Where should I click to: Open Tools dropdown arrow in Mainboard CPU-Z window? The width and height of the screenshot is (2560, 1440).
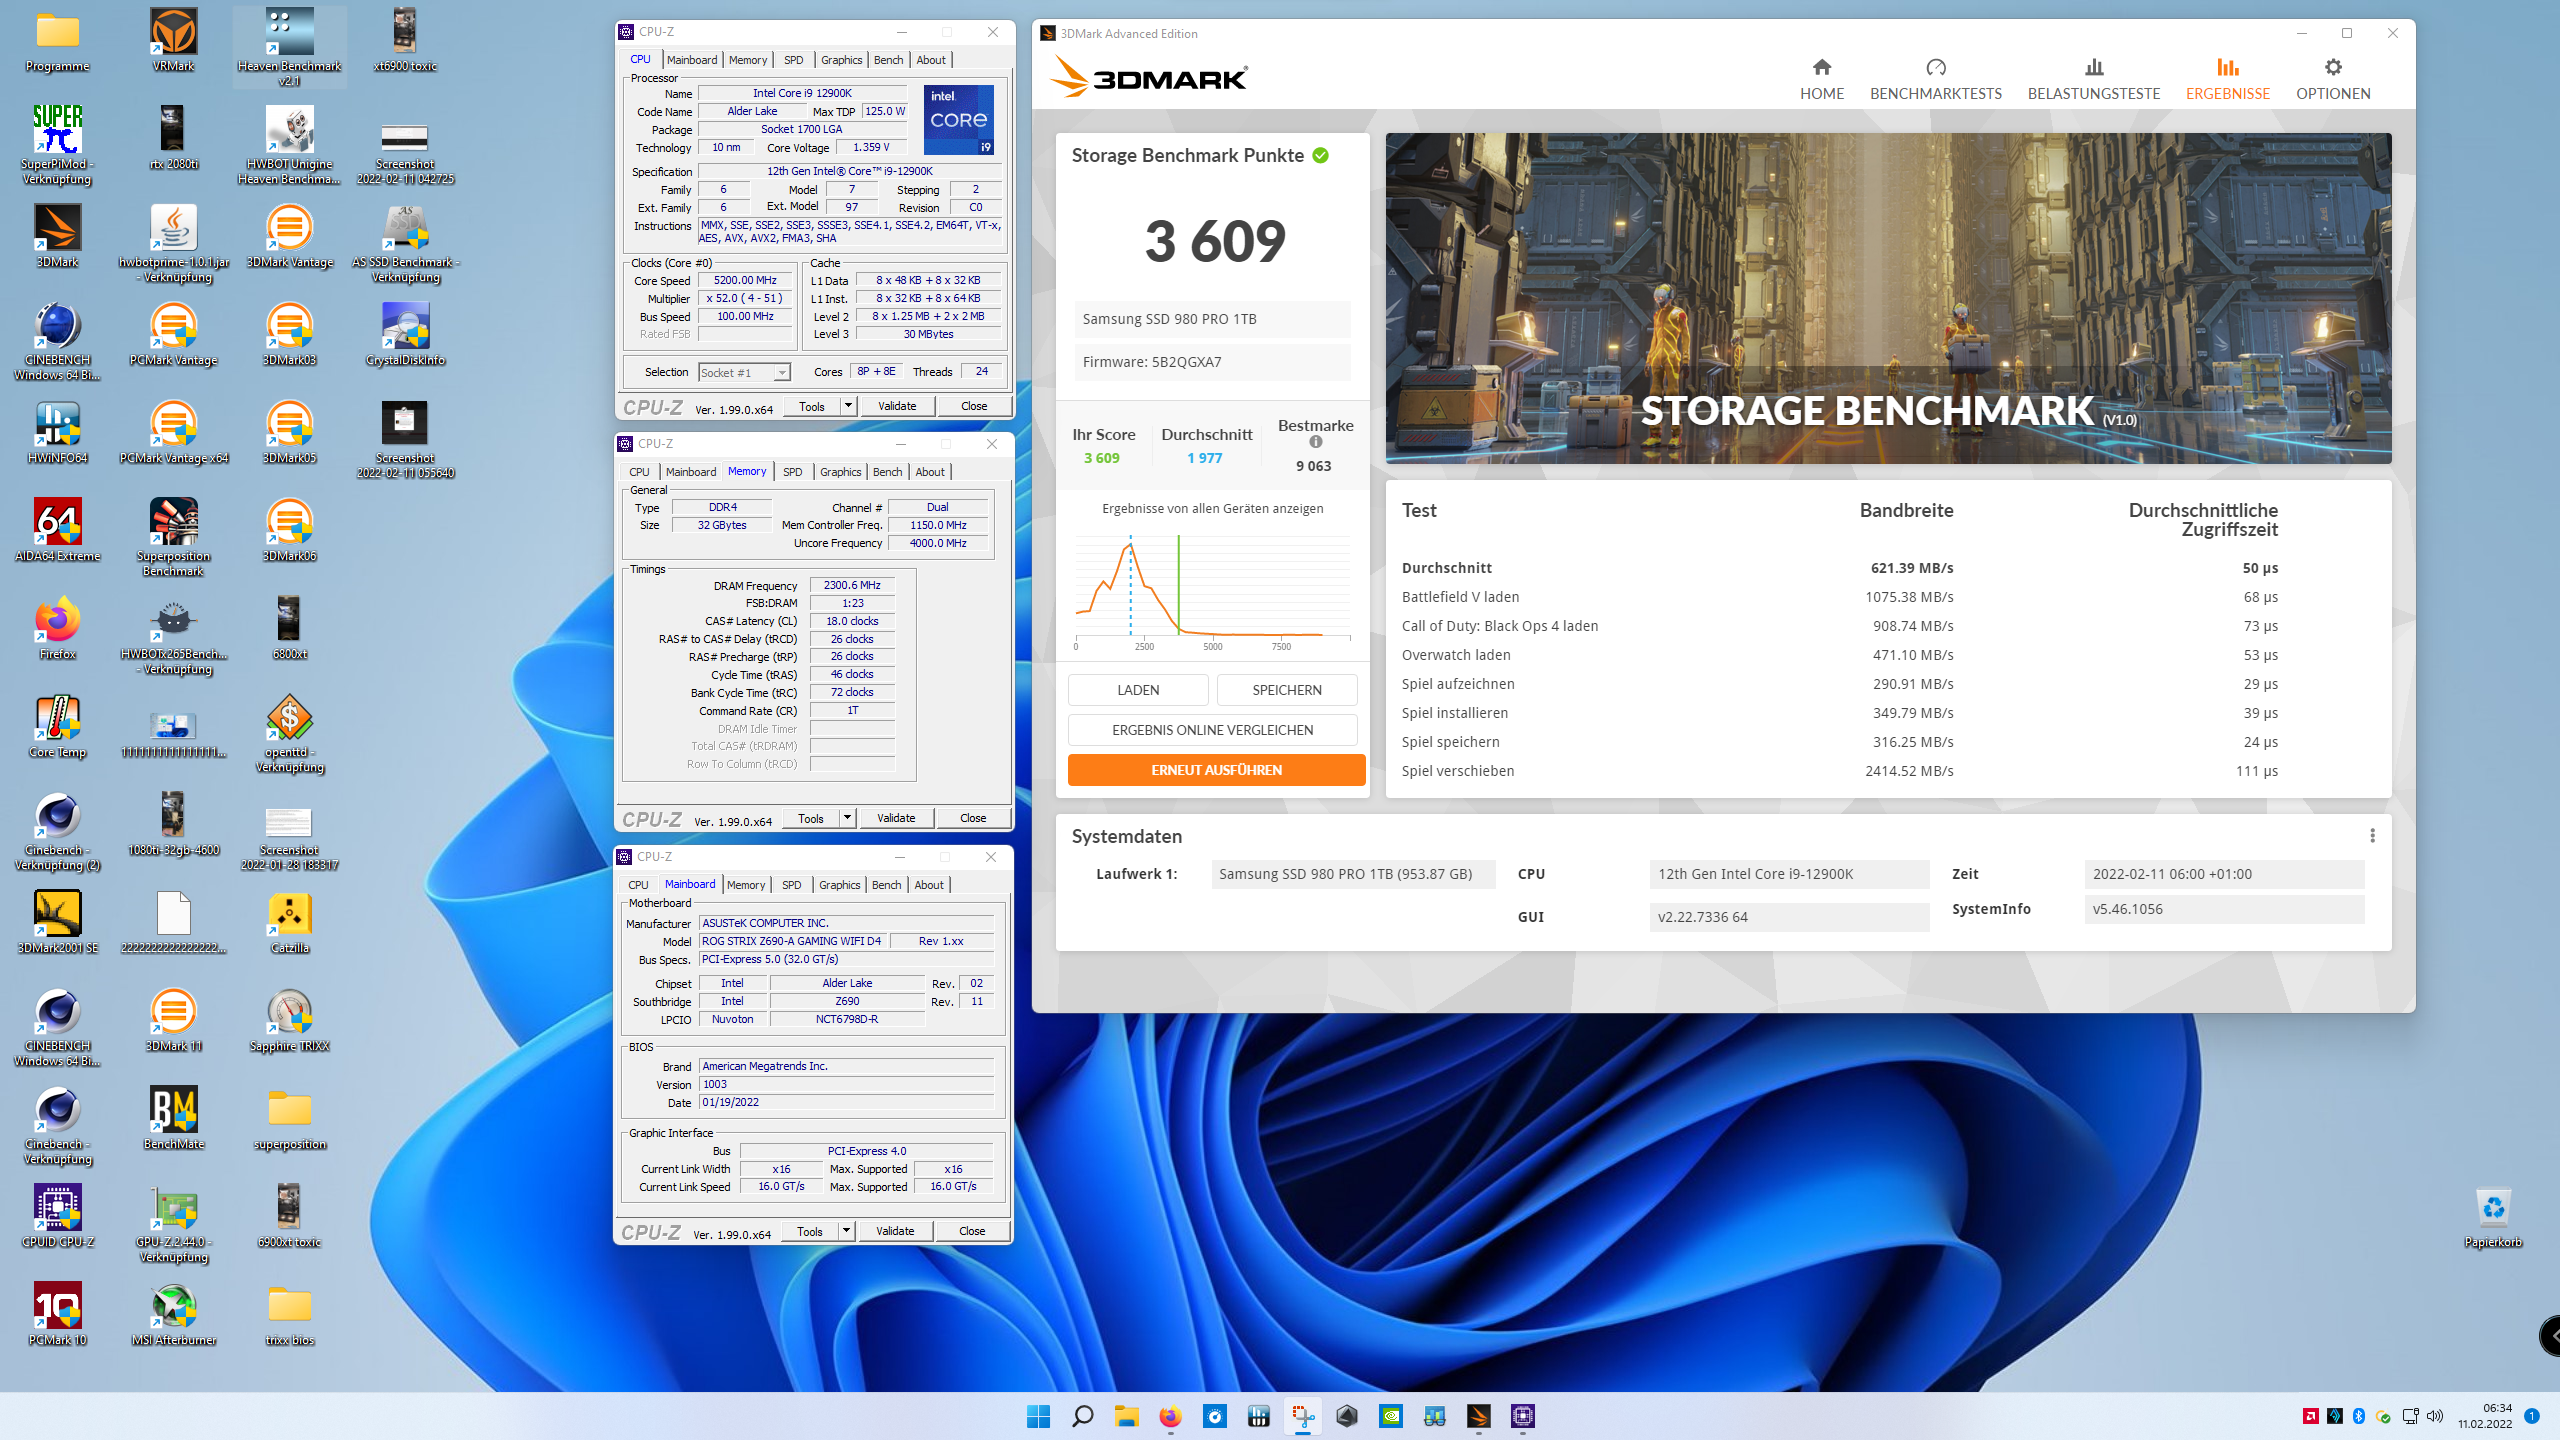[846, 1231]
